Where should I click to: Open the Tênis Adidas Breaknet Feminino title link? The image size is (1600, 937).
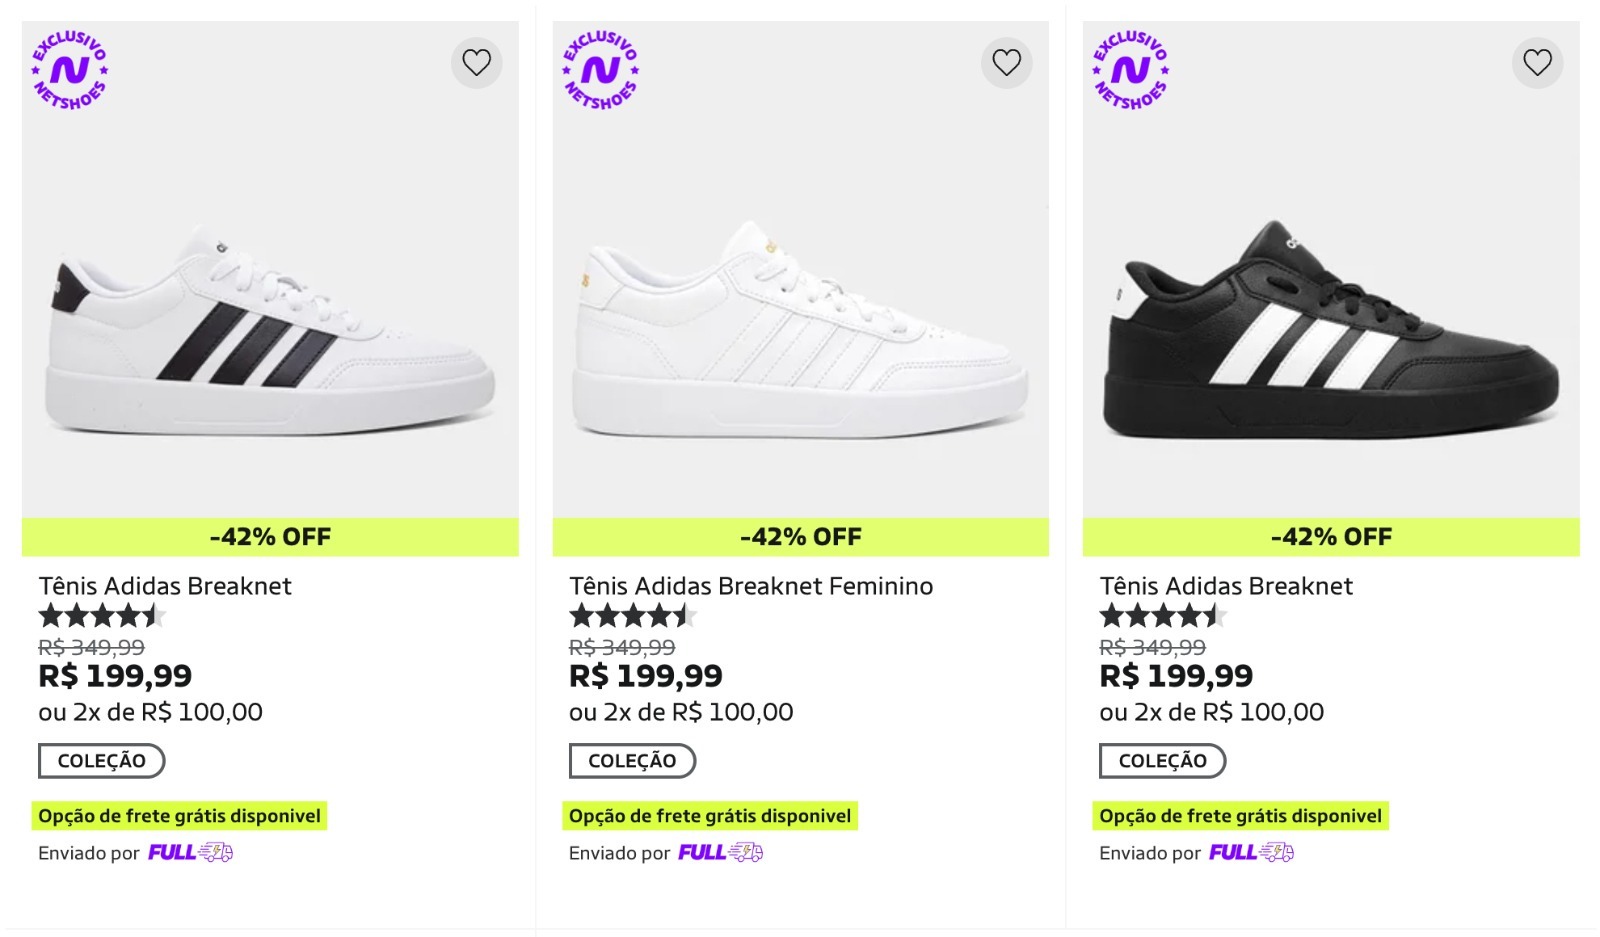(x=751, y=586)
